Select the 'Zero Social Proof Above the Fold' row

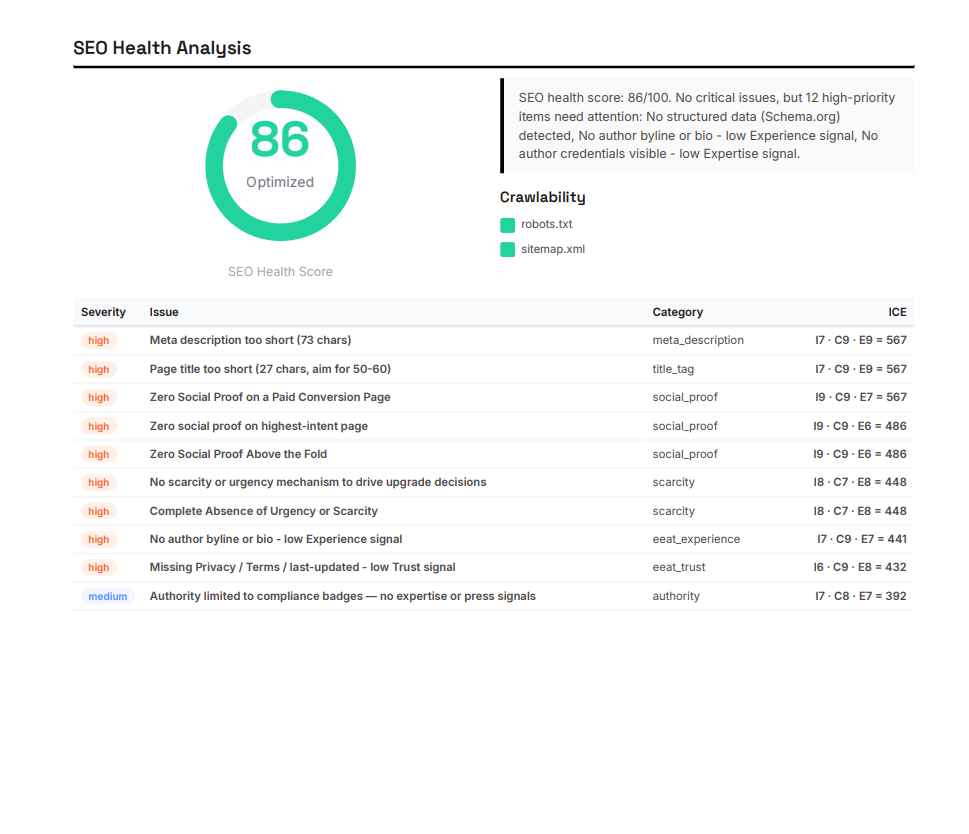tap(238, 454)
